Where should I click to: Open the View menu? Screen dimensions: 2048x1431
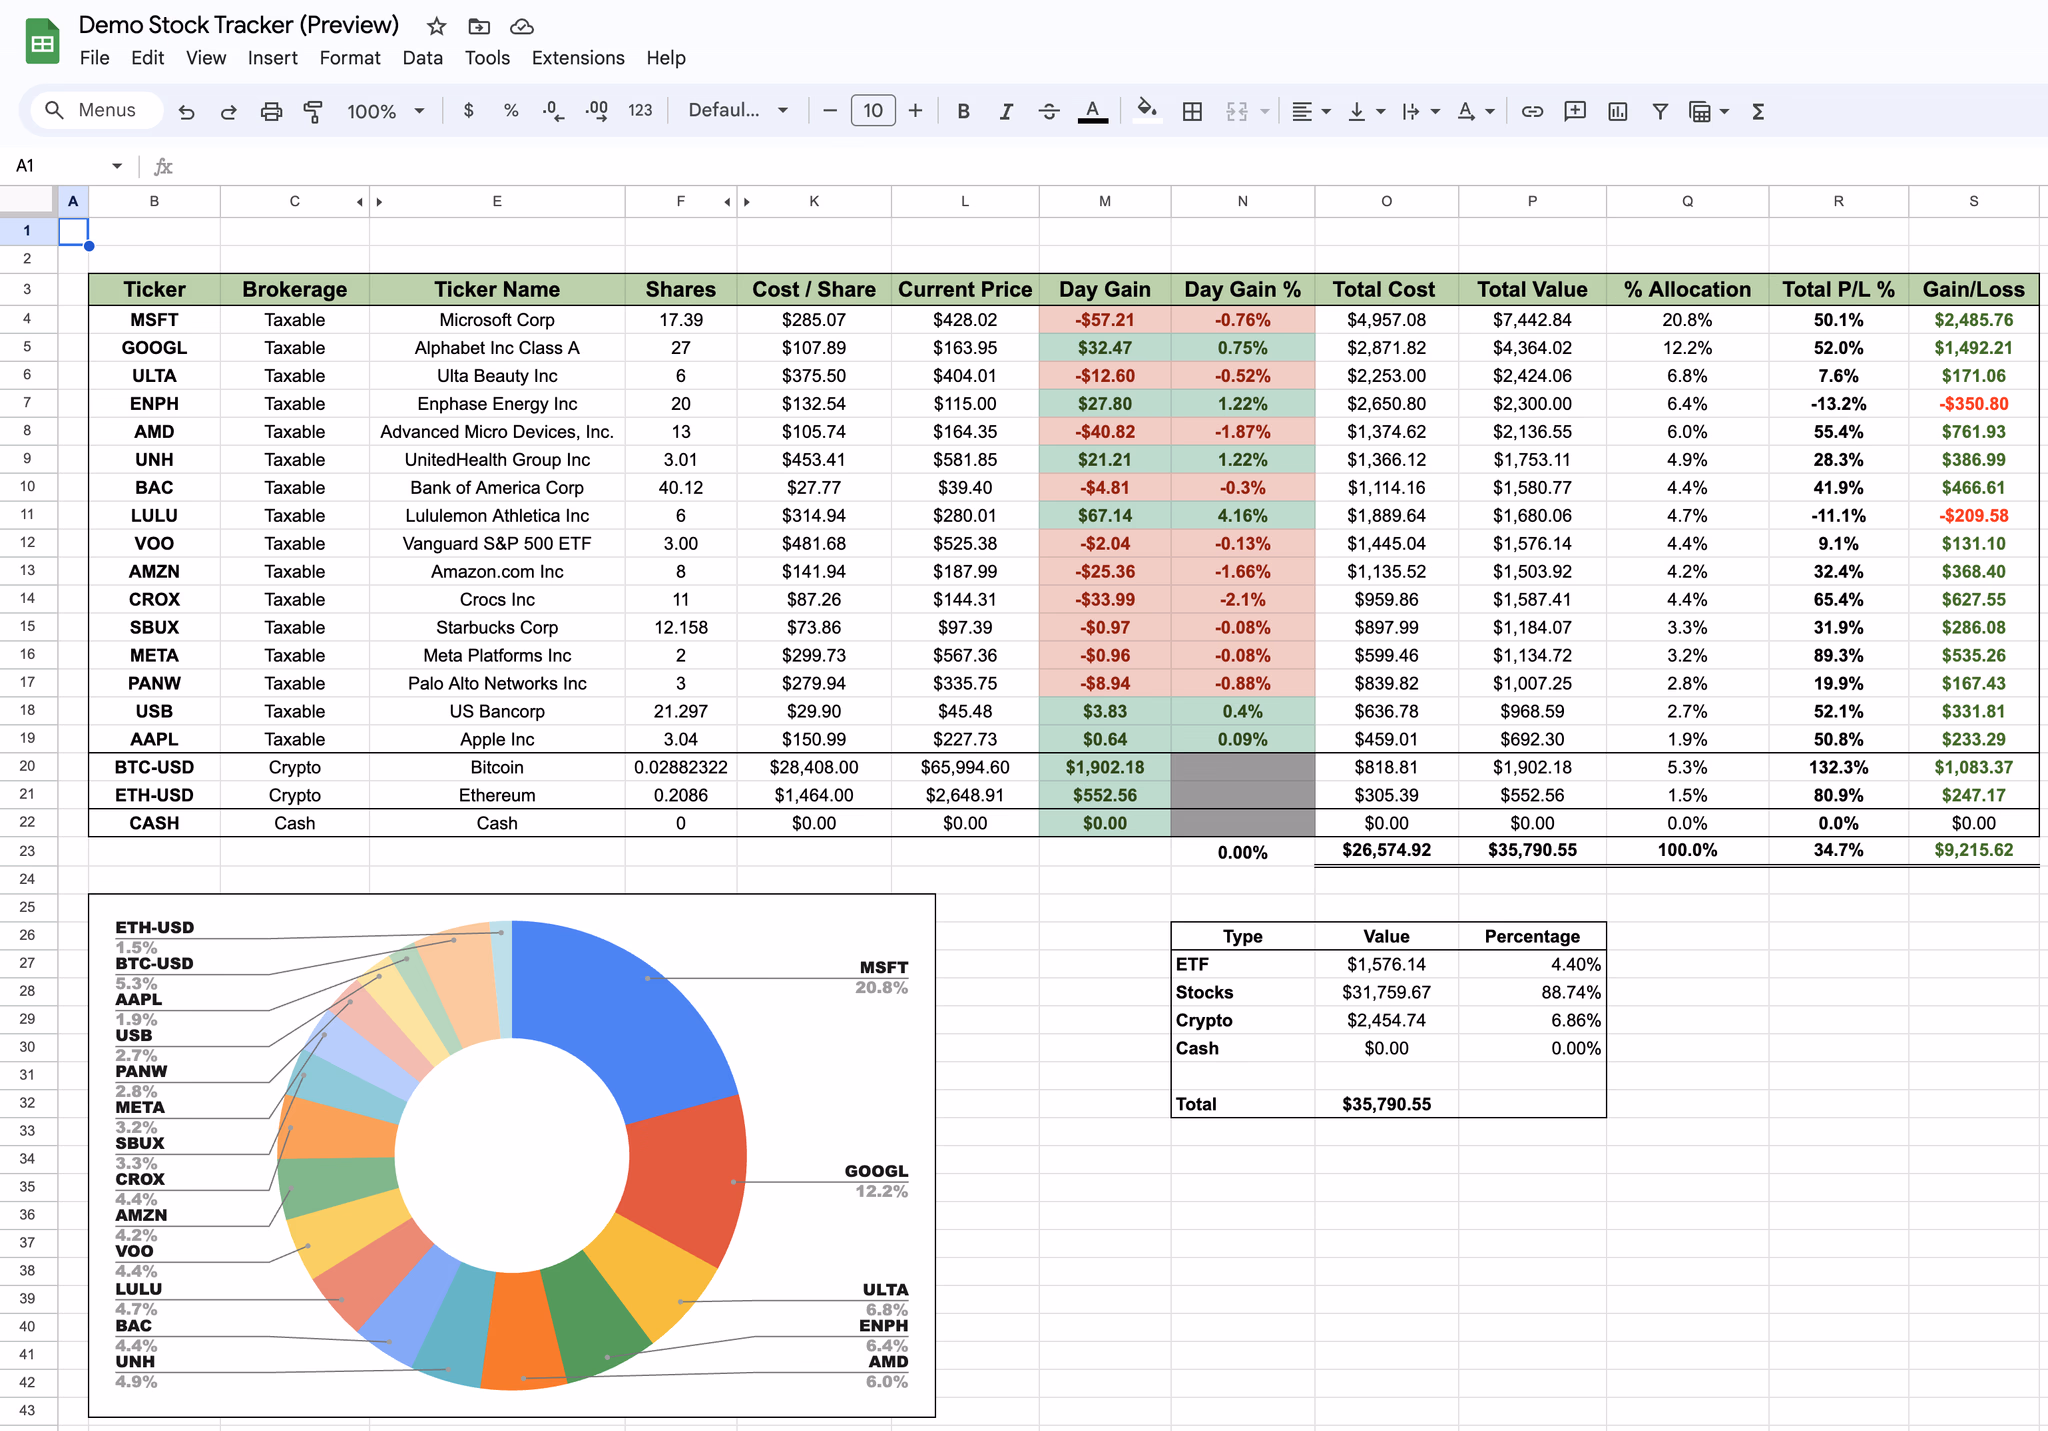[206, 58]
